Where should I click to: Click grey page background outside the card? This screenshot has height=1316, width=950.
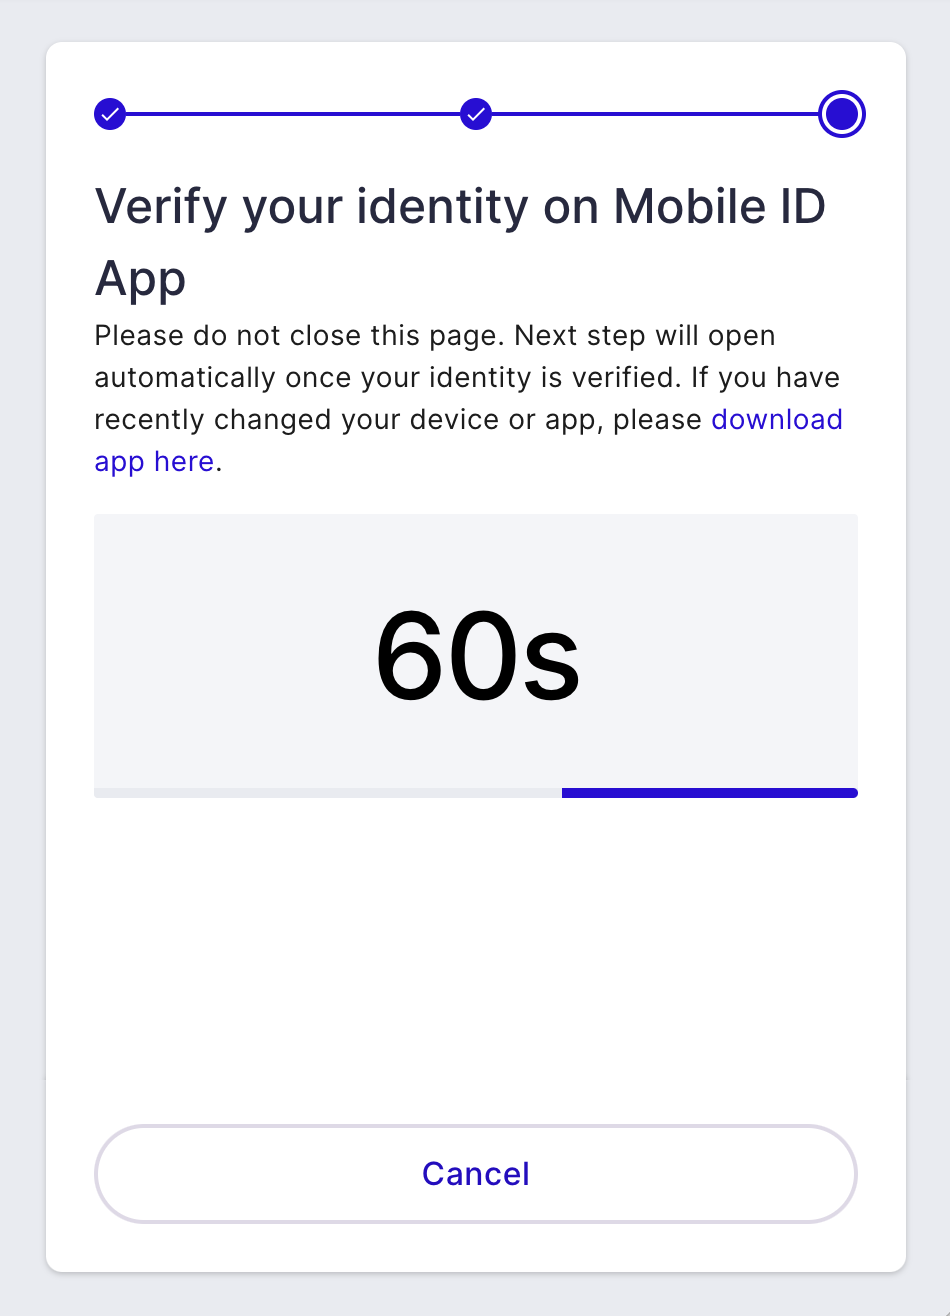22,650
